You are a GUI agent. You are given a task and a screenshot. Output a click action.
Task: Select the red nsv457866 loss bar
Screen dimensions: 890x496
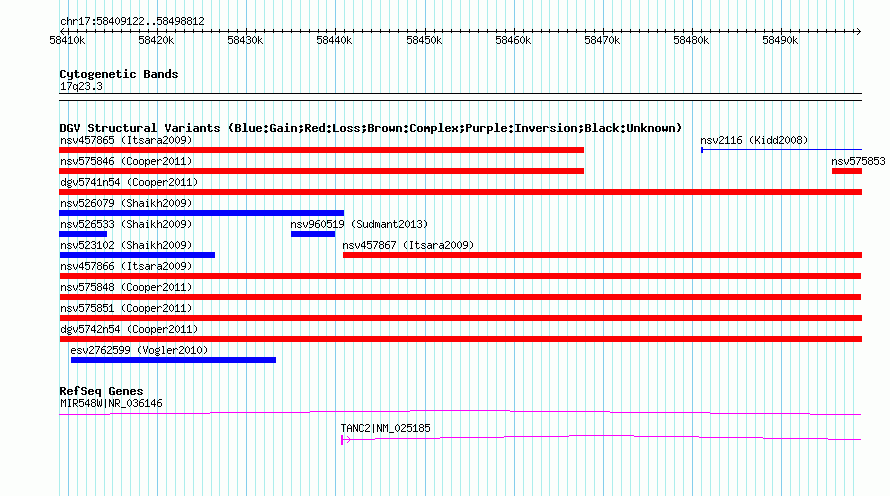pos(460,276)
